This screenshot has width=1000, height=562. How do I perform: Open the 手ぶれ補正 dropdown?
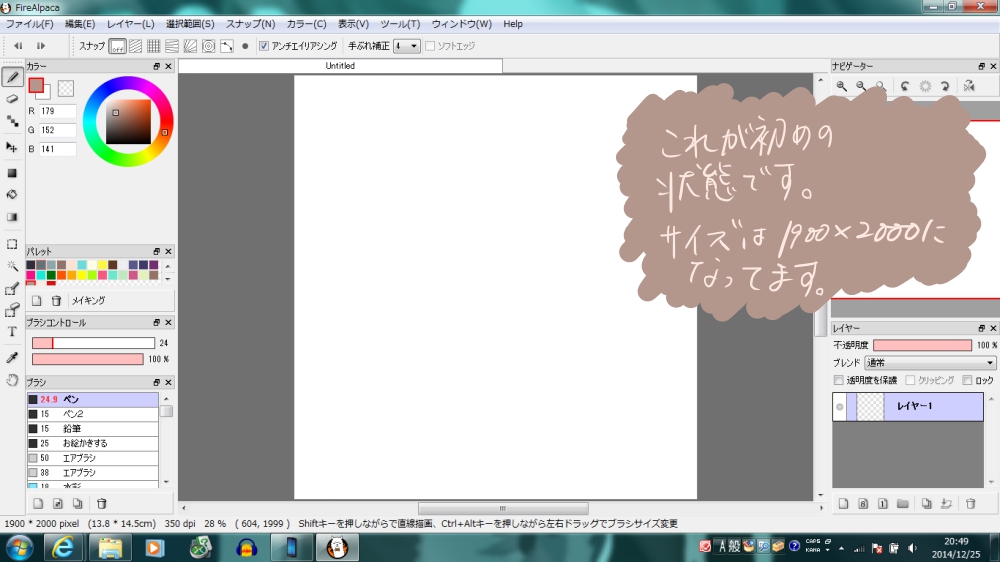(407, 46)
